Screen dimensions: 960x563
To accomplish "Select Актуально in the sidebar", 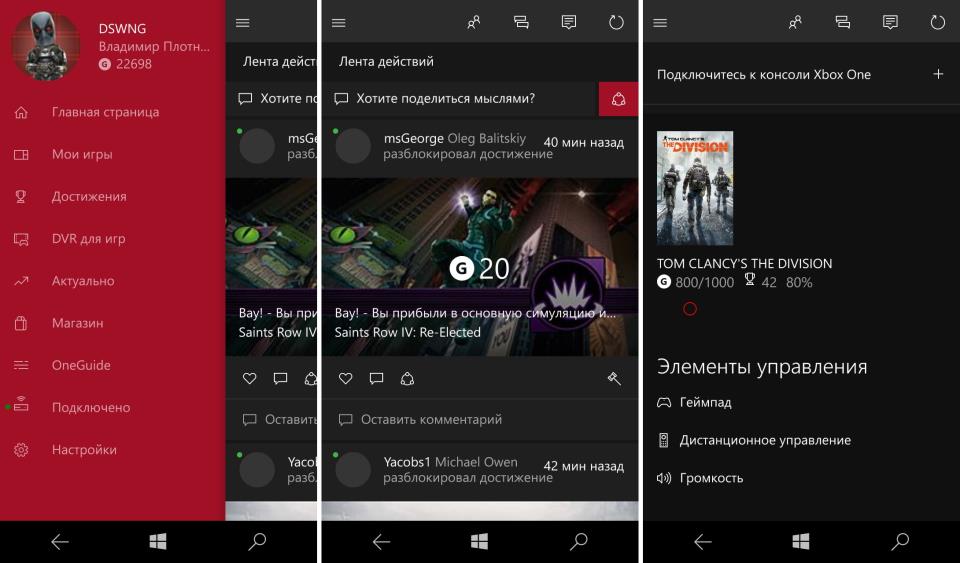I will (83, 281).
